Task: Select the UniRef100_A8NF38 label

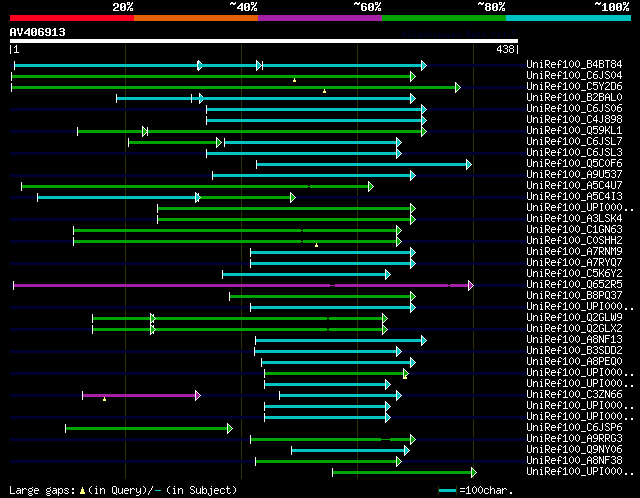Action: [574, 461]
